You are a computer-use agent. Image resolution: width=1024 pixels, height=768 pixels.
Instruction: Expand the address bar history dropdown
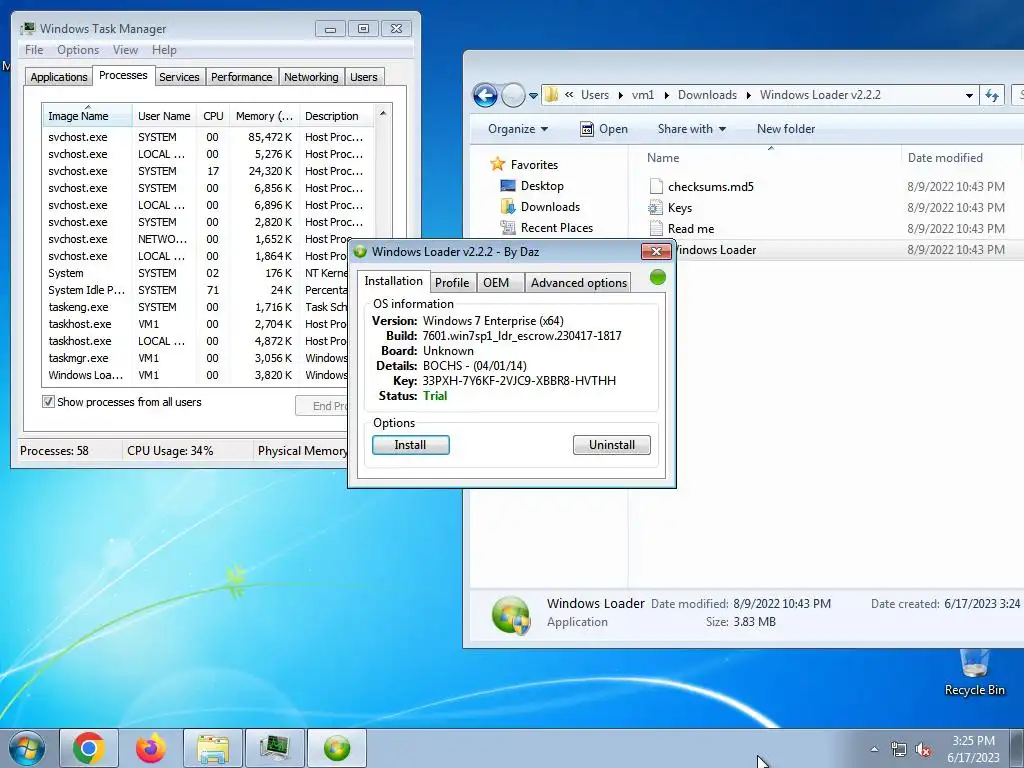pyautogui.click(x=968, y=95)
